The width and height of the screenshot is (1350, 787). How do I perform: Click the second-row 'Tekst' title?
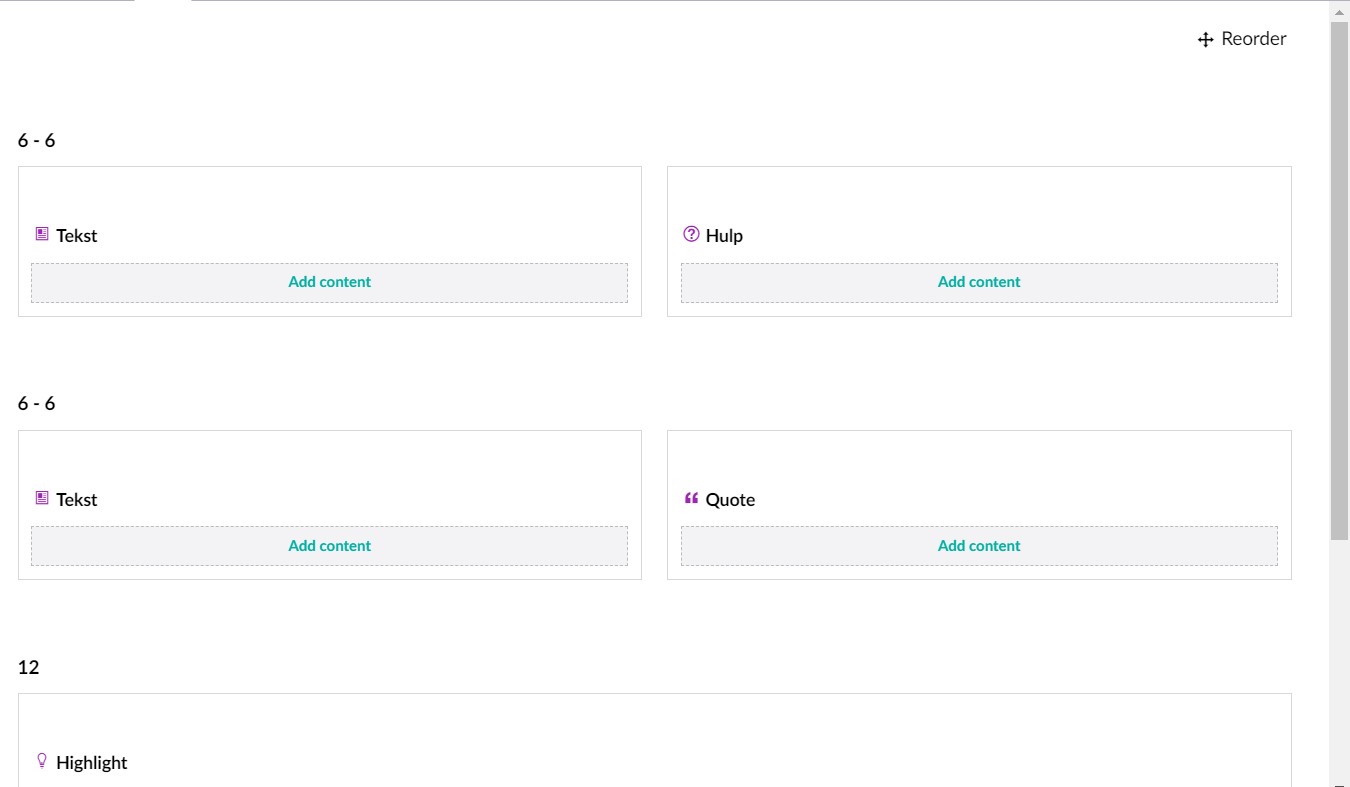click(x=77, y=500)
